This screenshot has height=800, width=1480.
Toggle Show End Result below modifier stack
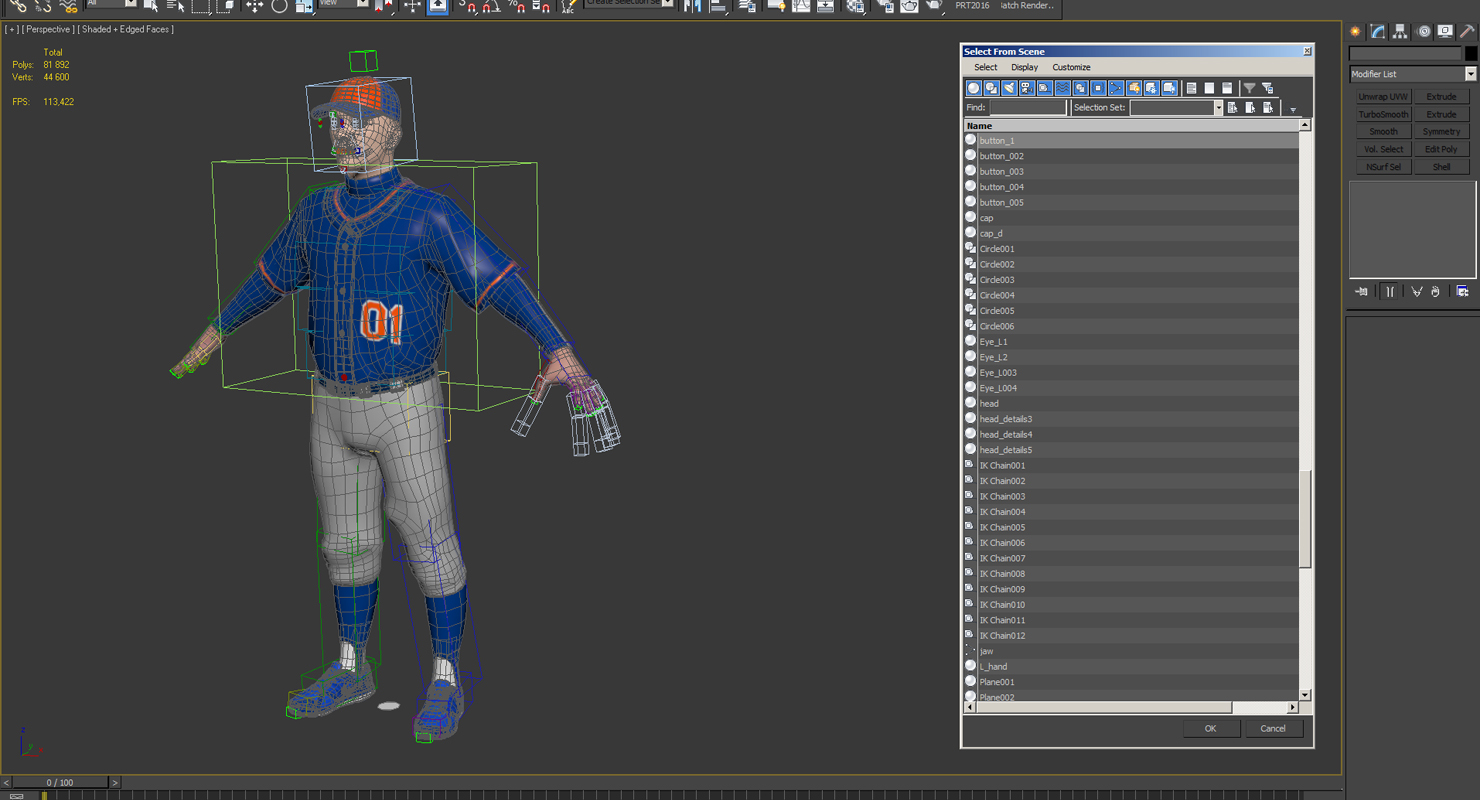point(1390,292)
